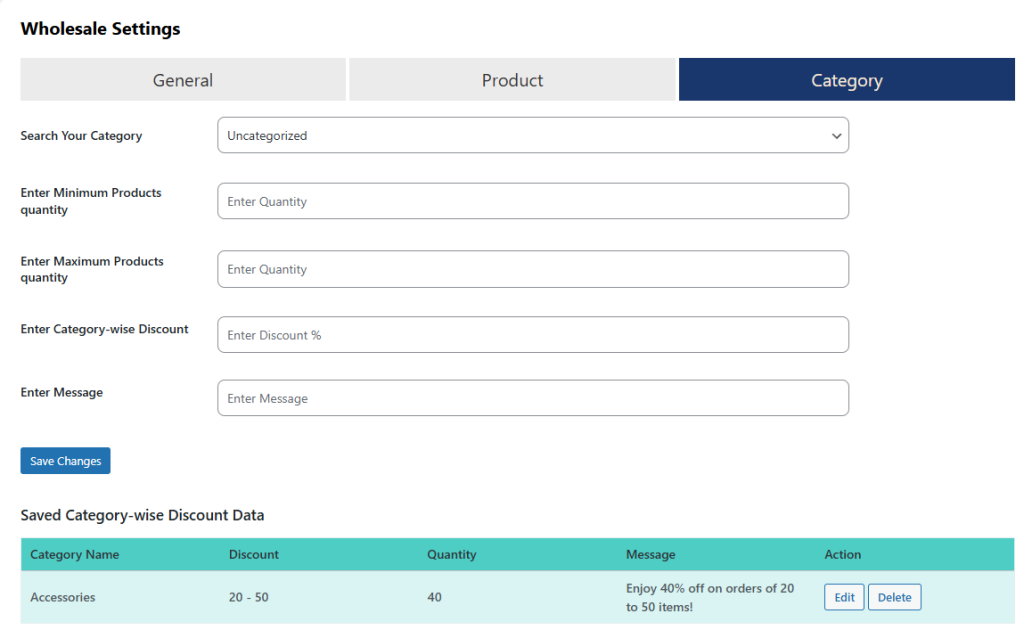Viewport: 1024px width, 630px height.
Task: Focus the Enter Message text box
Action: pos(532,398)
